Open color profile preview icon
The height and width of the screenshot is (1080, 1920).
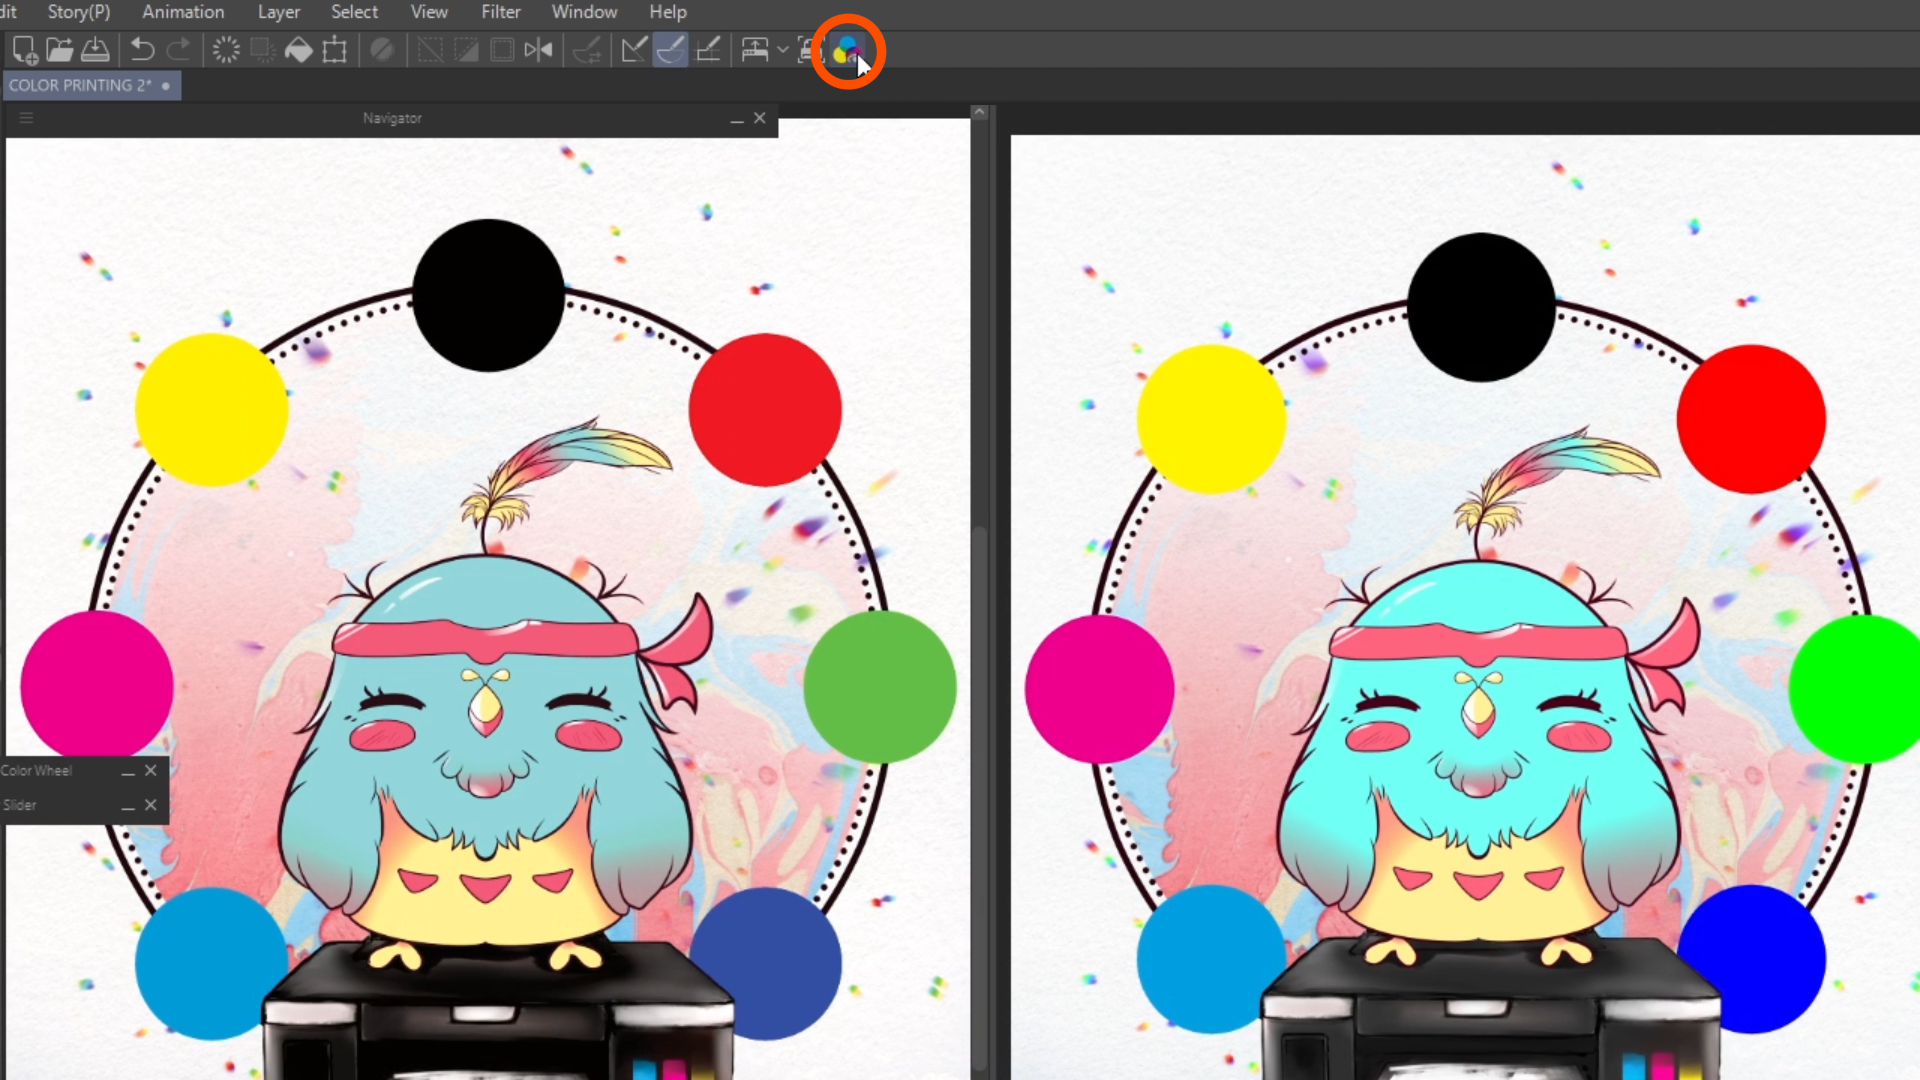point(847,50)
